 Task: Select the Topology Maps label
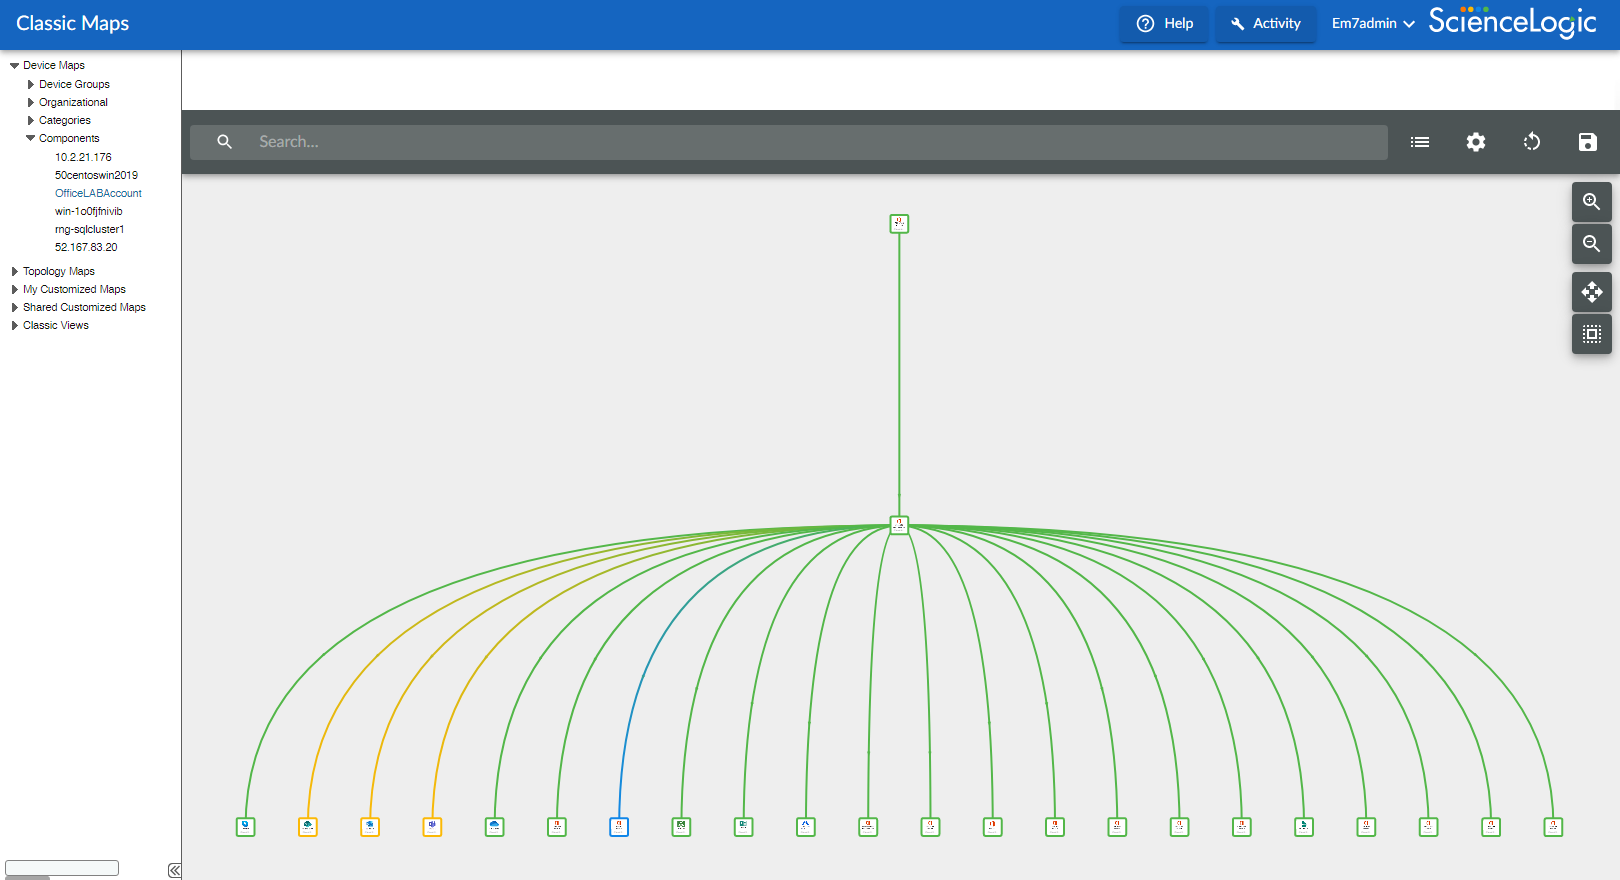pos(59,271)
